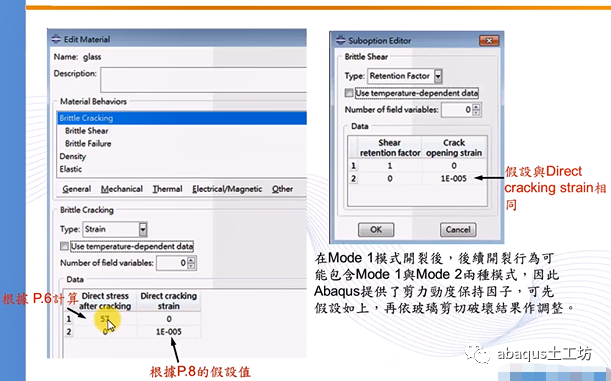
Task: Select row 1 direct cracking strain cell
Action: pyautogui.click(x=169, y=319)
